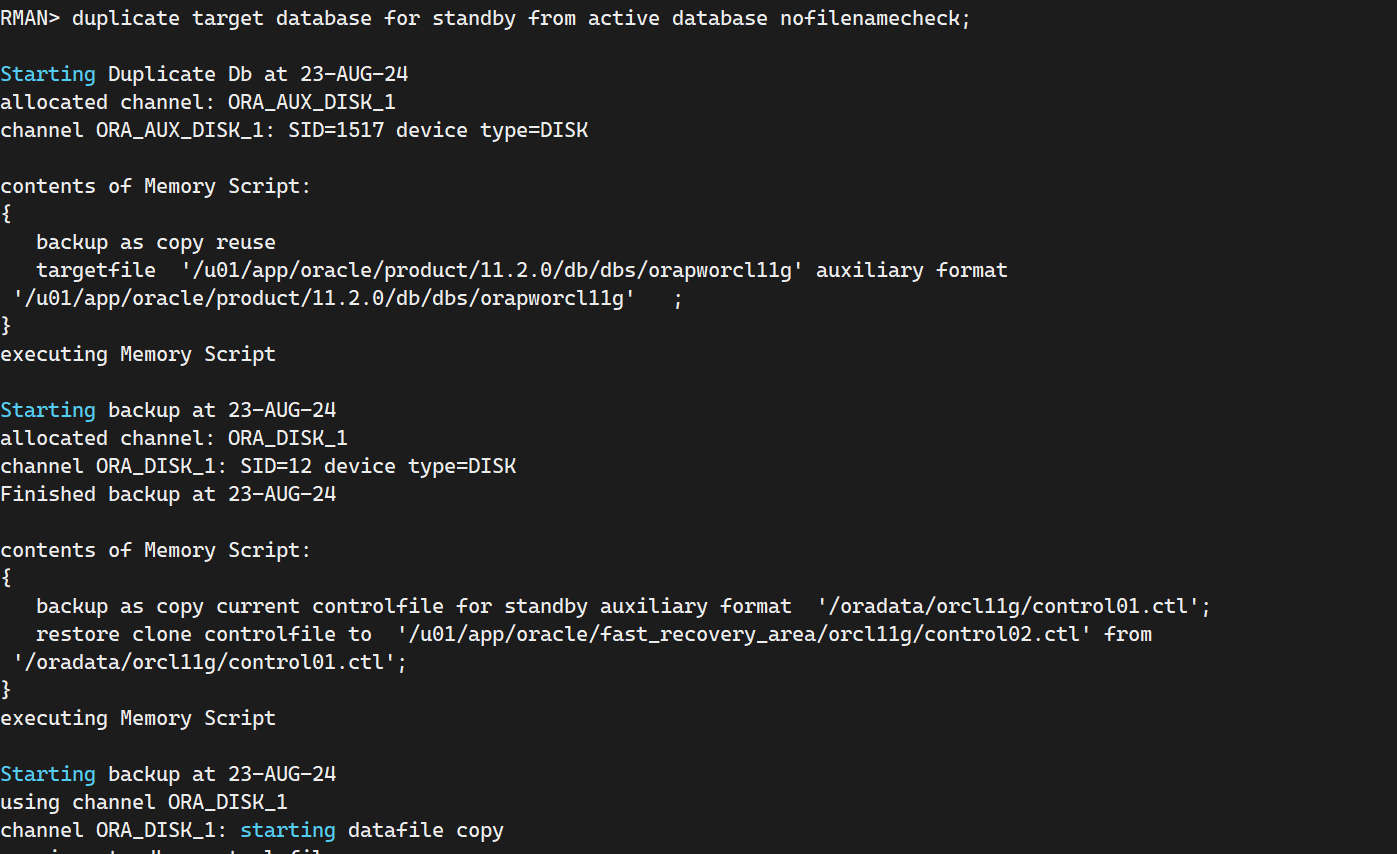The height and width of the screenshot is (854, 1397).
Task: Click the "using channel ORA_DISK_1" line
Action: coord(144,802)
